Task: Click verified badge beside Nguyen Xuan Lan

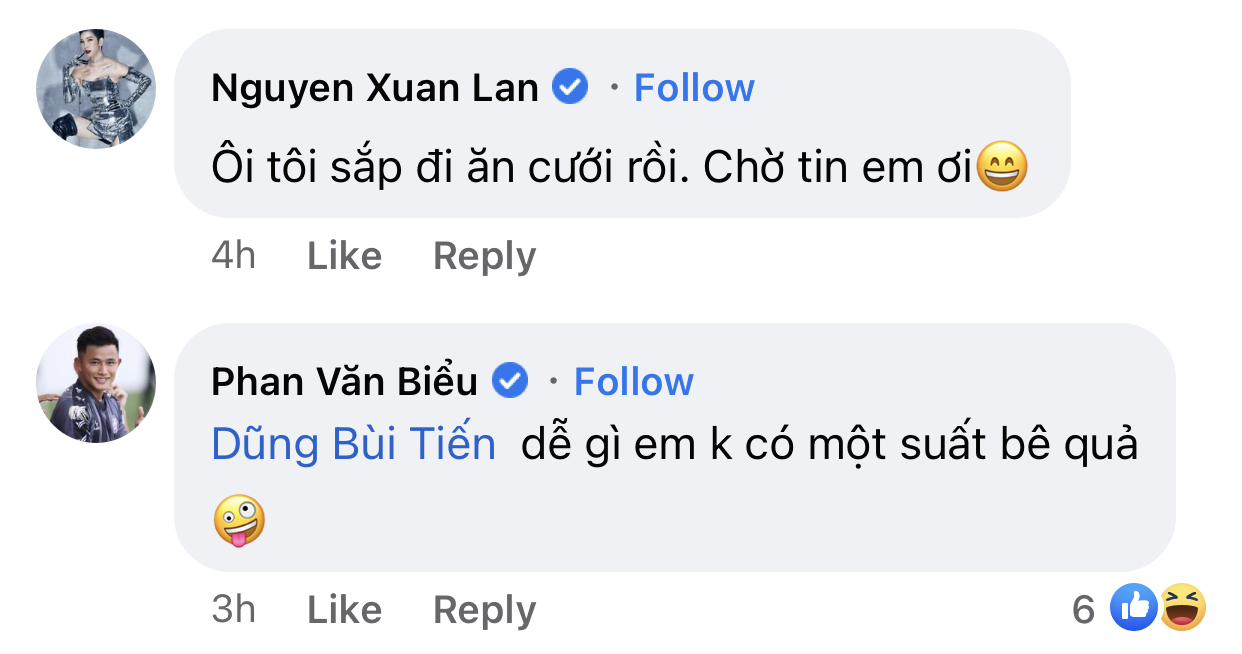Action: (x=571, y=88)
